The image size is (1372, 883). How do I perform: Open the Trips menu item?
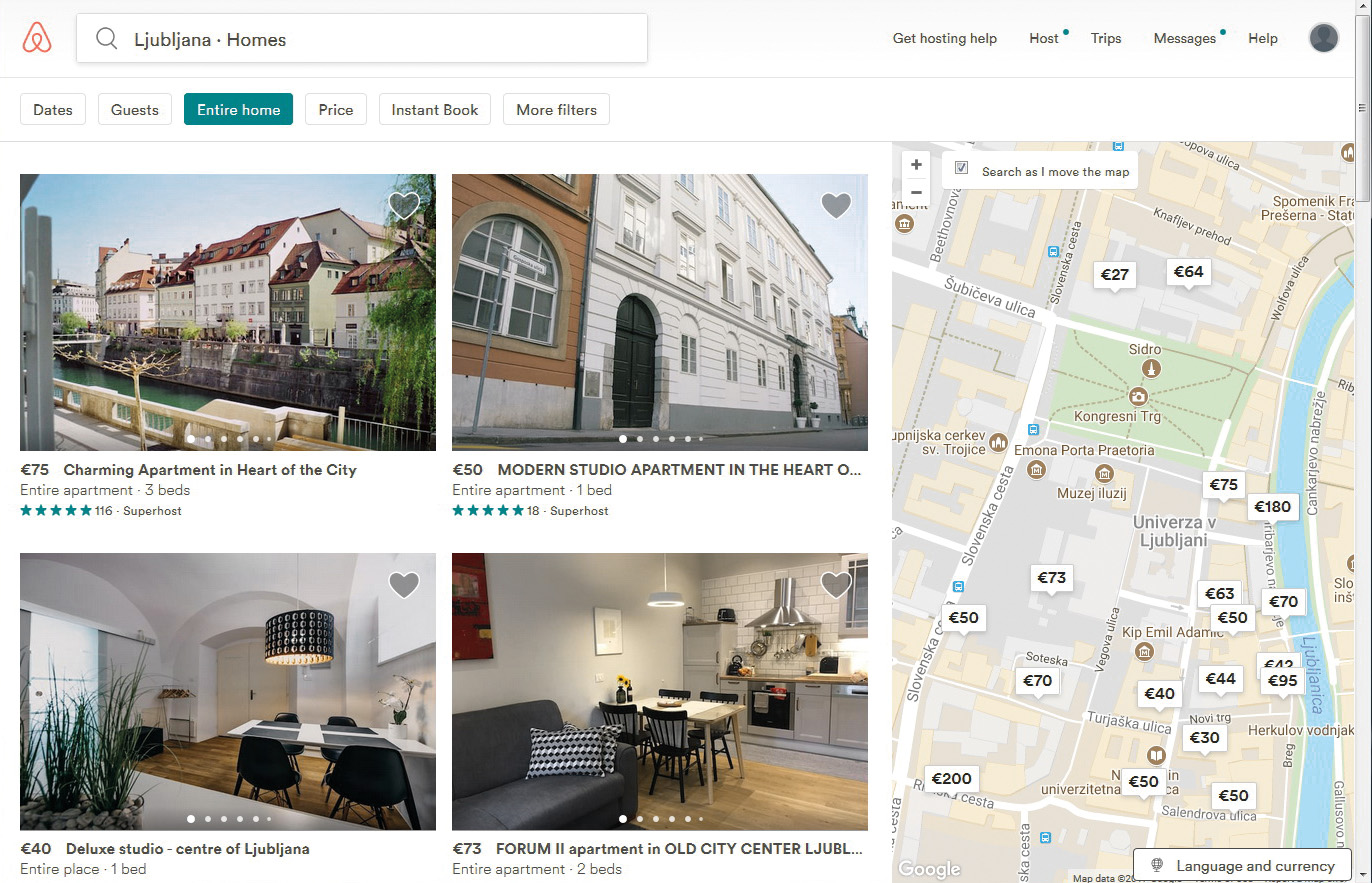coord(1106,39)
